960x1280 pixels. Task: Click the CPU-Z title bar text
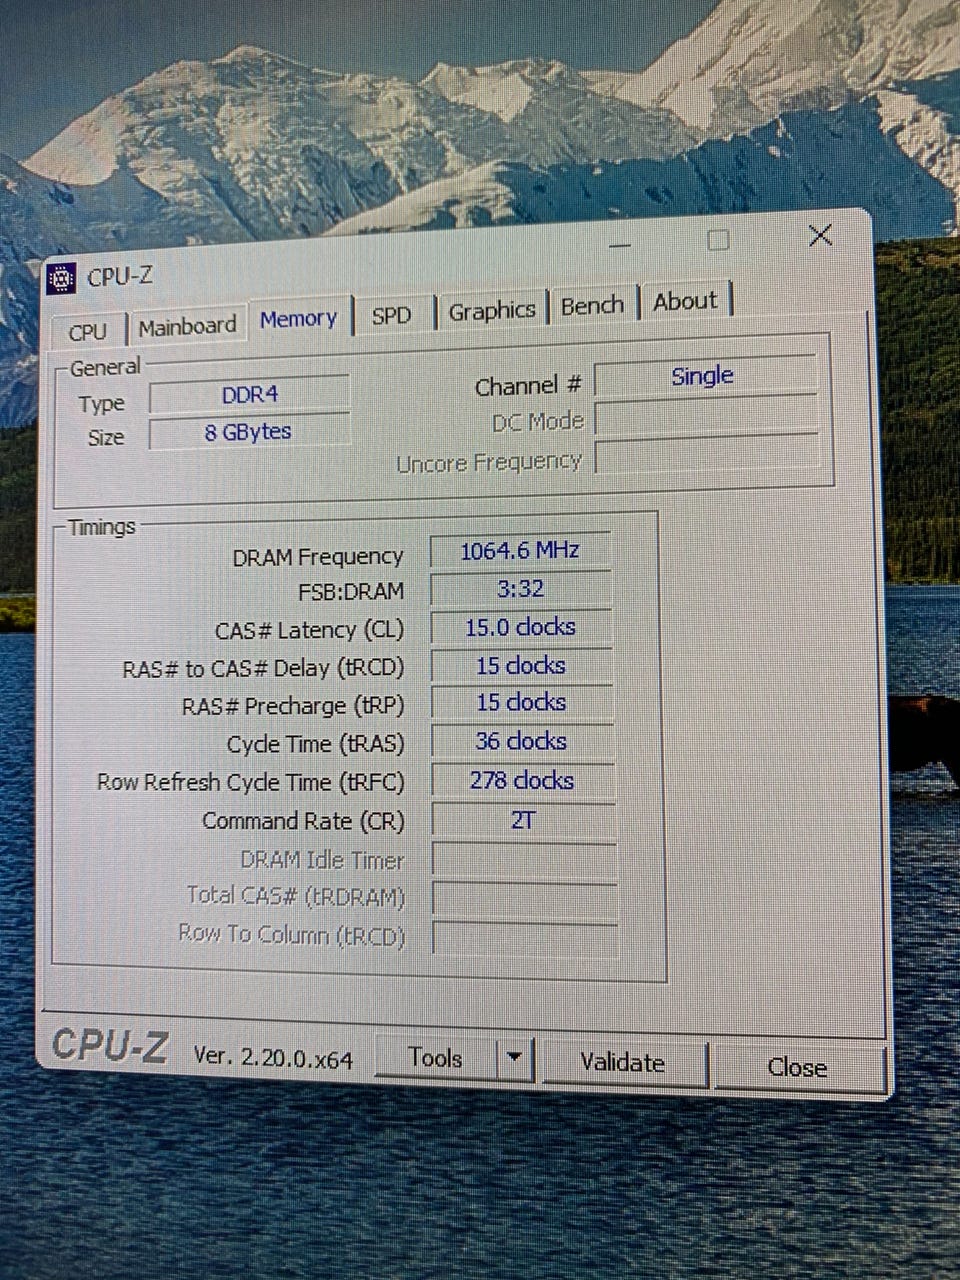[120, 276]
